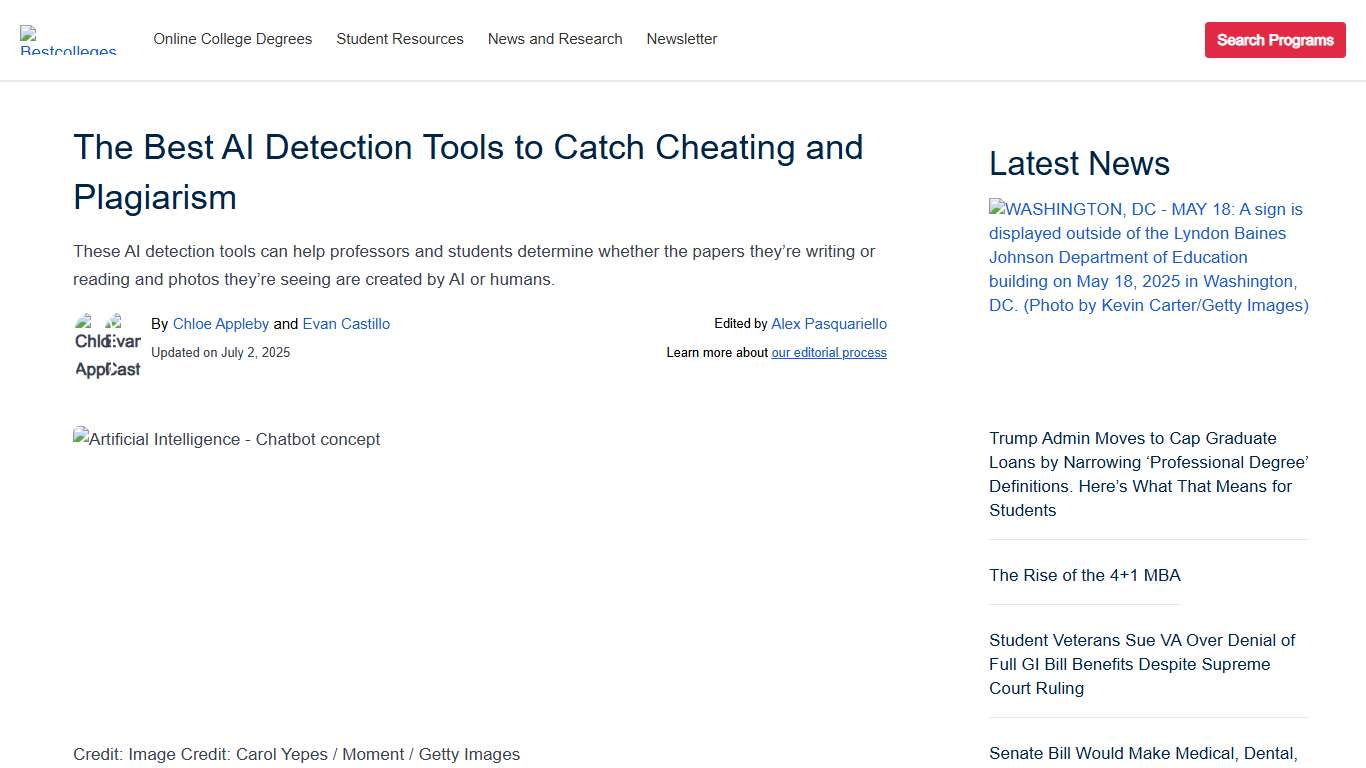Viewport: 1366px width, 768px height.
Task: Select the News and Research nav item
Action: 555,39
